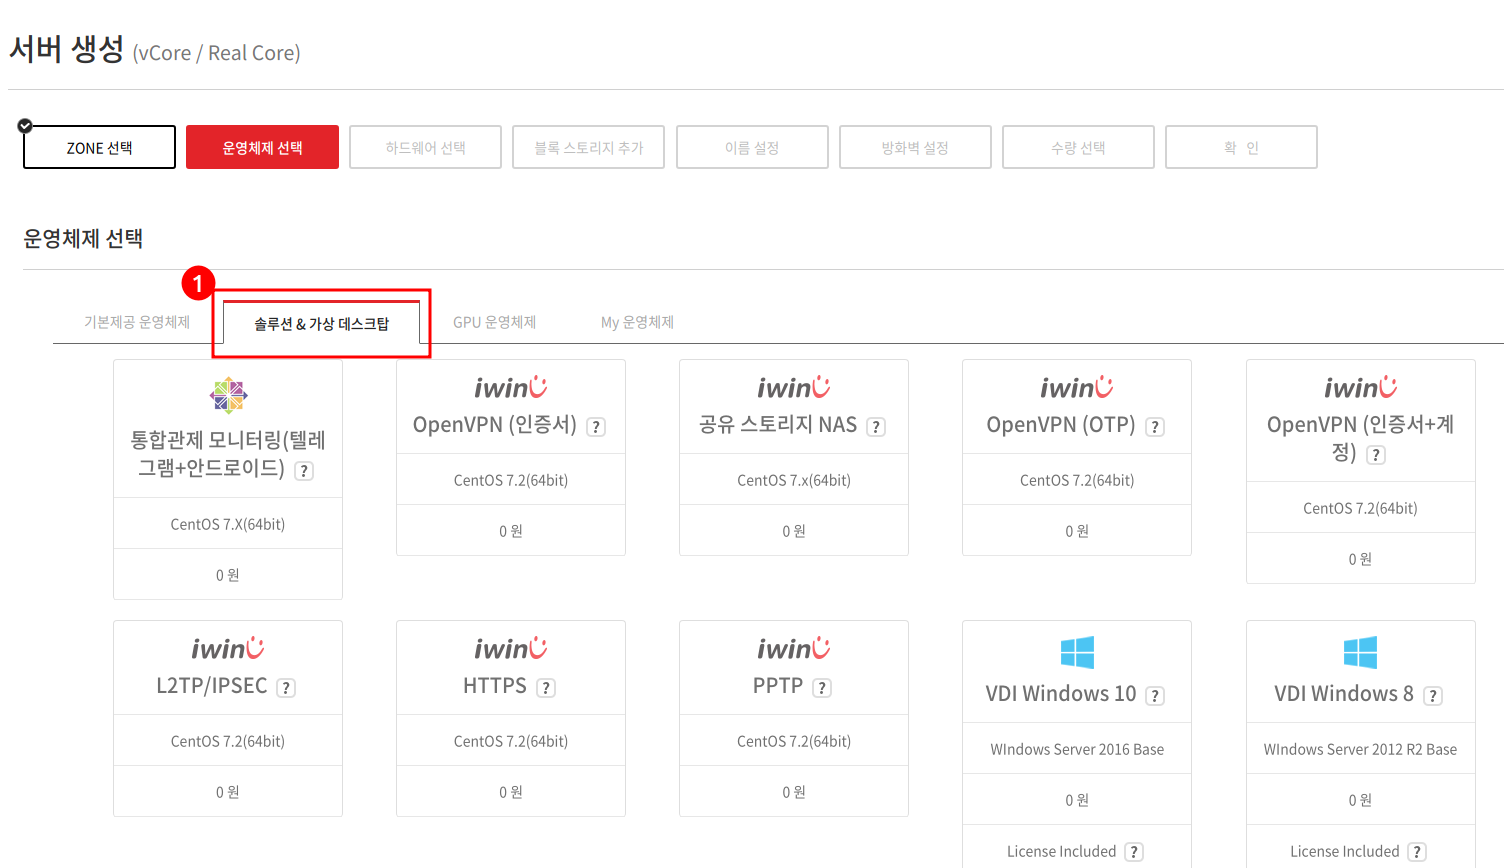Open help icon next to VDI Windows 10
The height and width of the screenshot is (868, 1504).
[x=1155, y=696]
